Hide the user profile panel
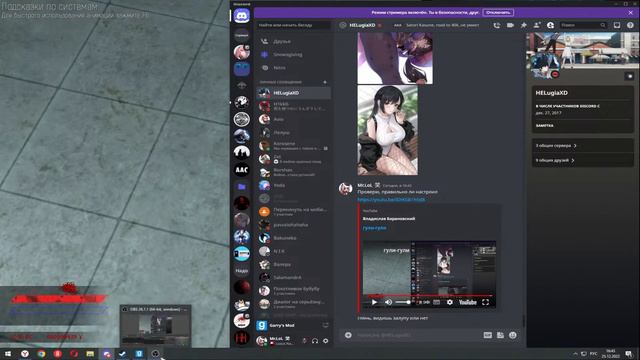Image resolution: width=640 pixels, height=360 pixels. tap(551, 25)
